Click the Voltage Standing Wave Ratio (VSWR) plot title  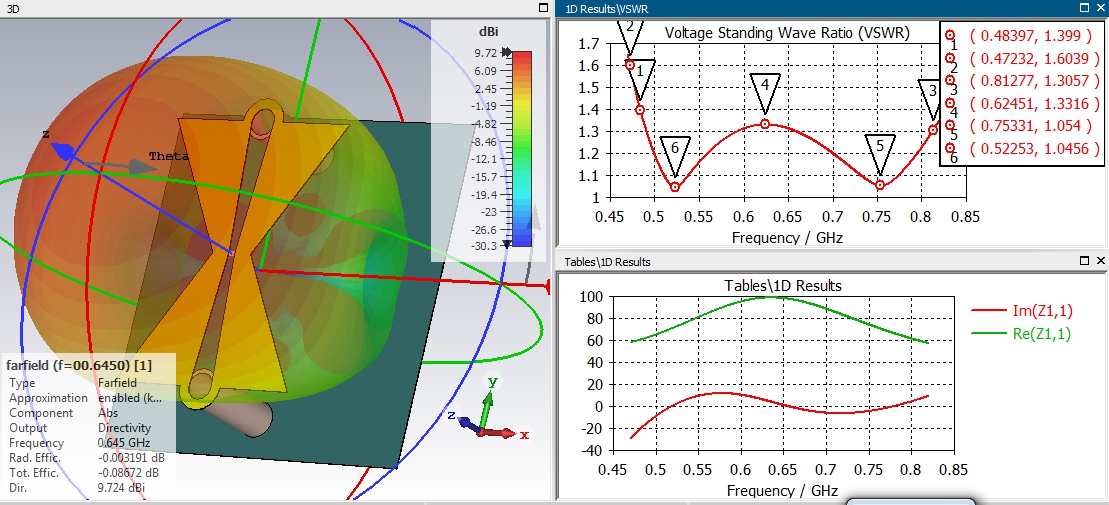(787, 33)
